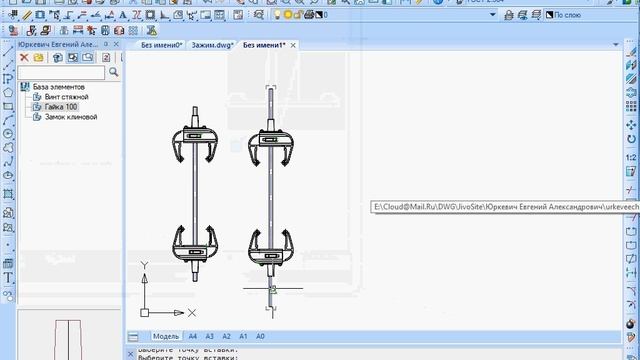The height and width of the screenshot is (360, 640).
Task: Open the A1 layout tab
Action: coord(243,336)
